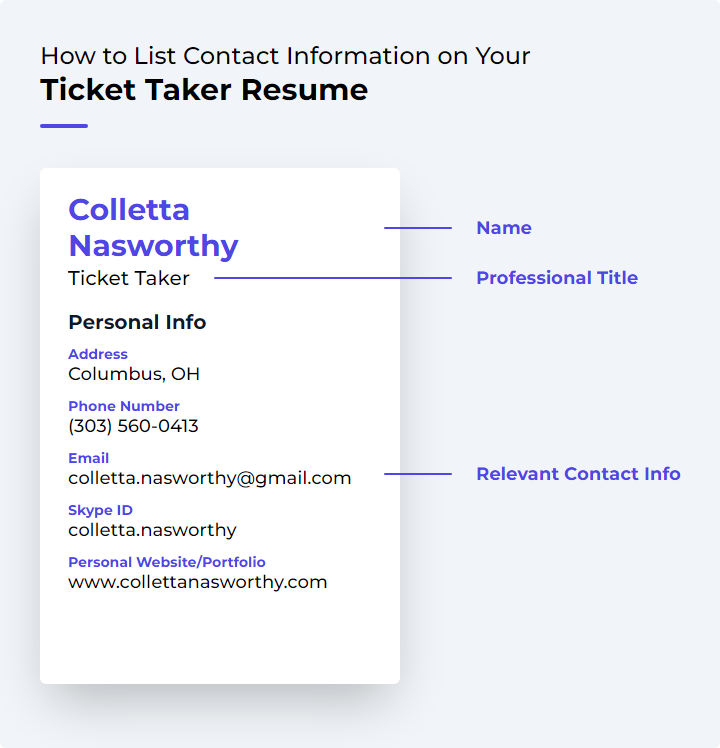Select the colletta.nasworthy Skype ID value
720x748 pixels.
152,530
